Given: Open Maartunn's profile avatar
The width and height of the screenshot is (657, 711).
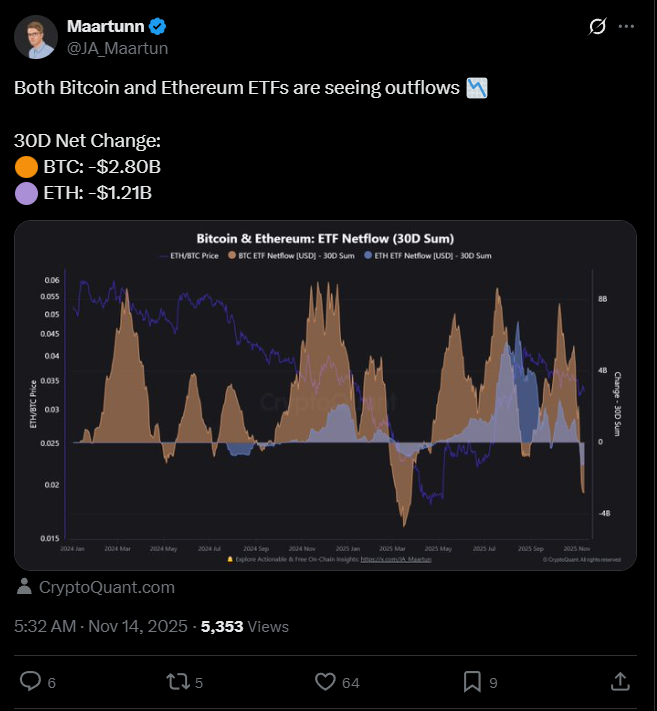Looking at the screenshot, I should tap(35, 37).
